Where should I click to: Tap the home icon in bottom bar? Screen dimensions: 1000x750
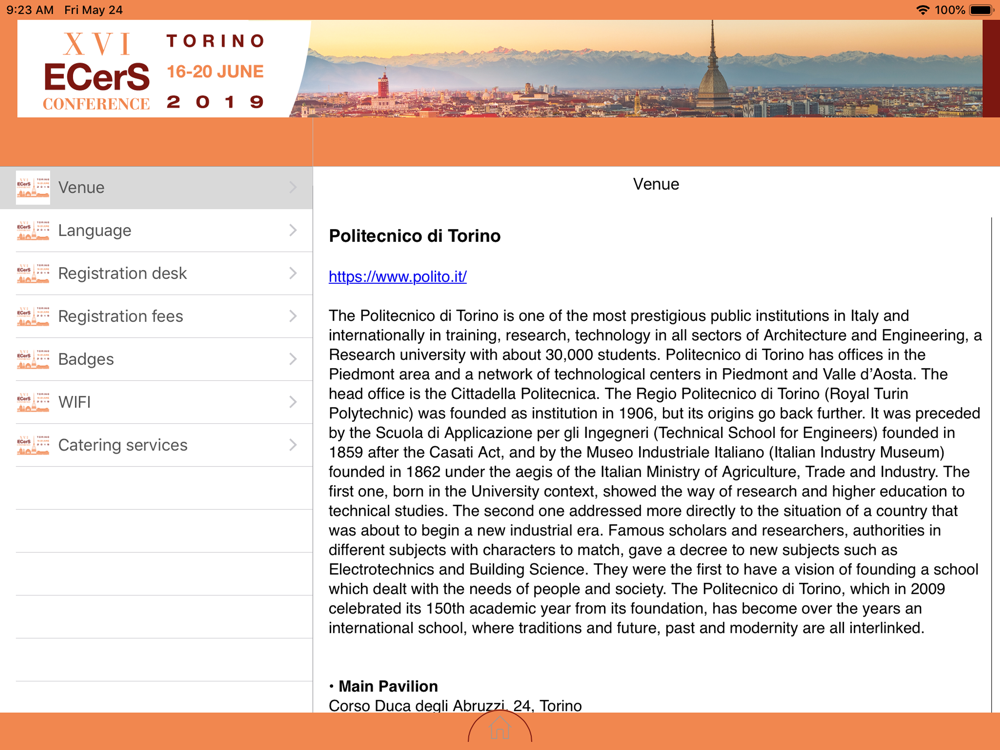click(500, 728)
